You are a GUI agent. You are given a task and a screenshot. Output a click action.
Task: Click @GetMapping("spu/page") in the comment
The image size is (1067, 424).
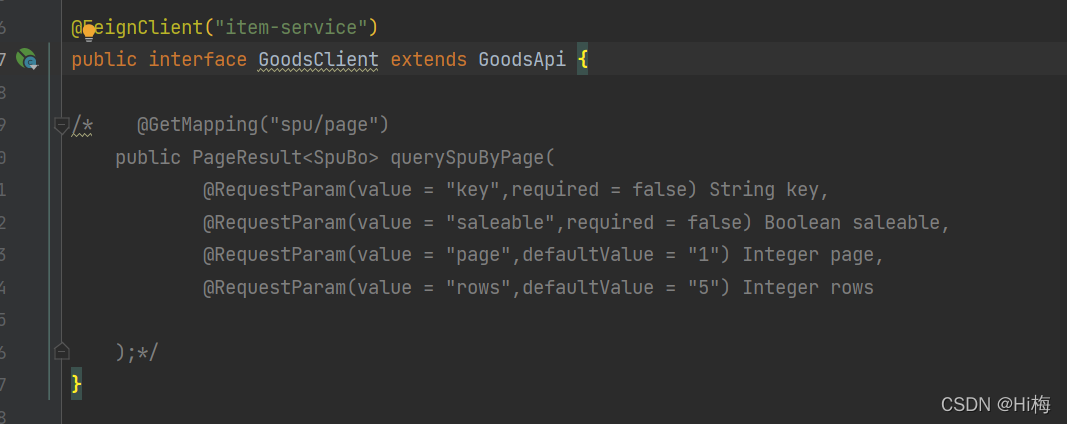(x=263, y=125)
